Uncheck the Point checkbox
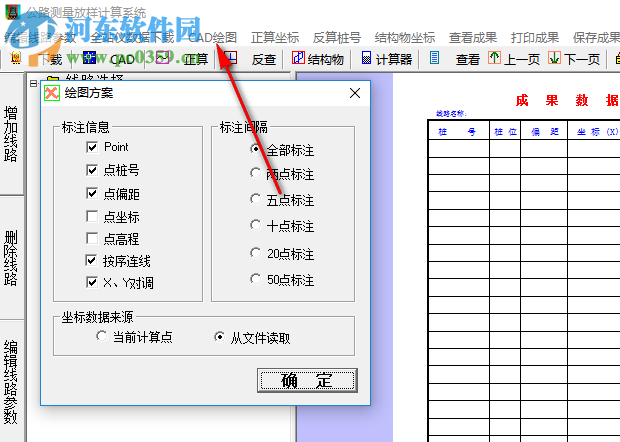The width and height of the screenshot is (620, 442). 92,147
